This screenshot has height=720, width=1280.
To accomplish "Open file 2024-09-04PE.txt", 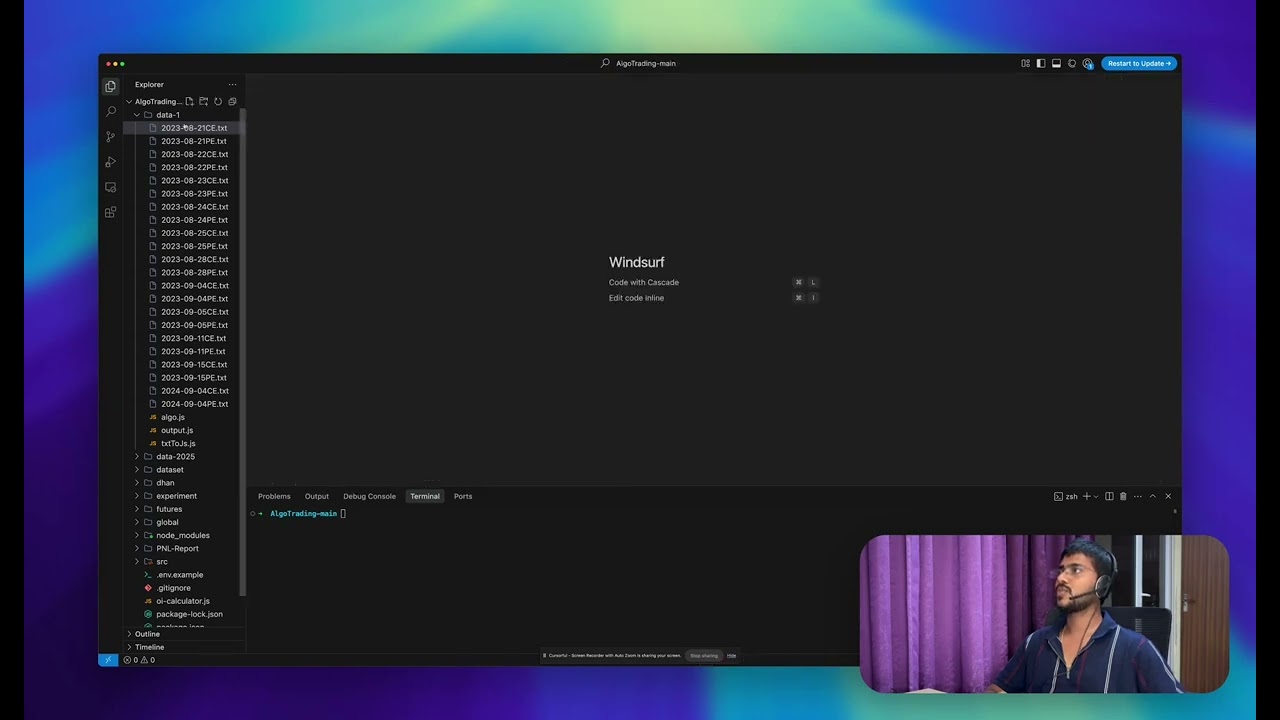I will (x=195, y=404).
